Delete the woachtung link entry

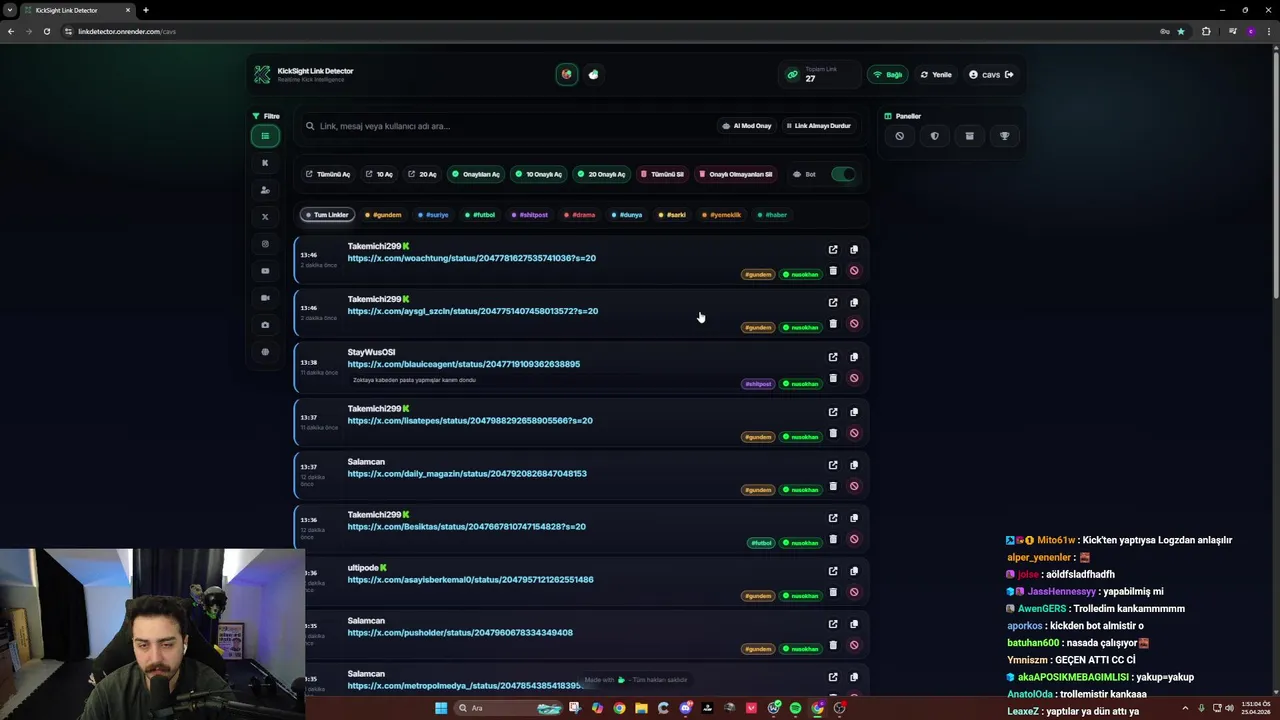[x=833, y=271]
